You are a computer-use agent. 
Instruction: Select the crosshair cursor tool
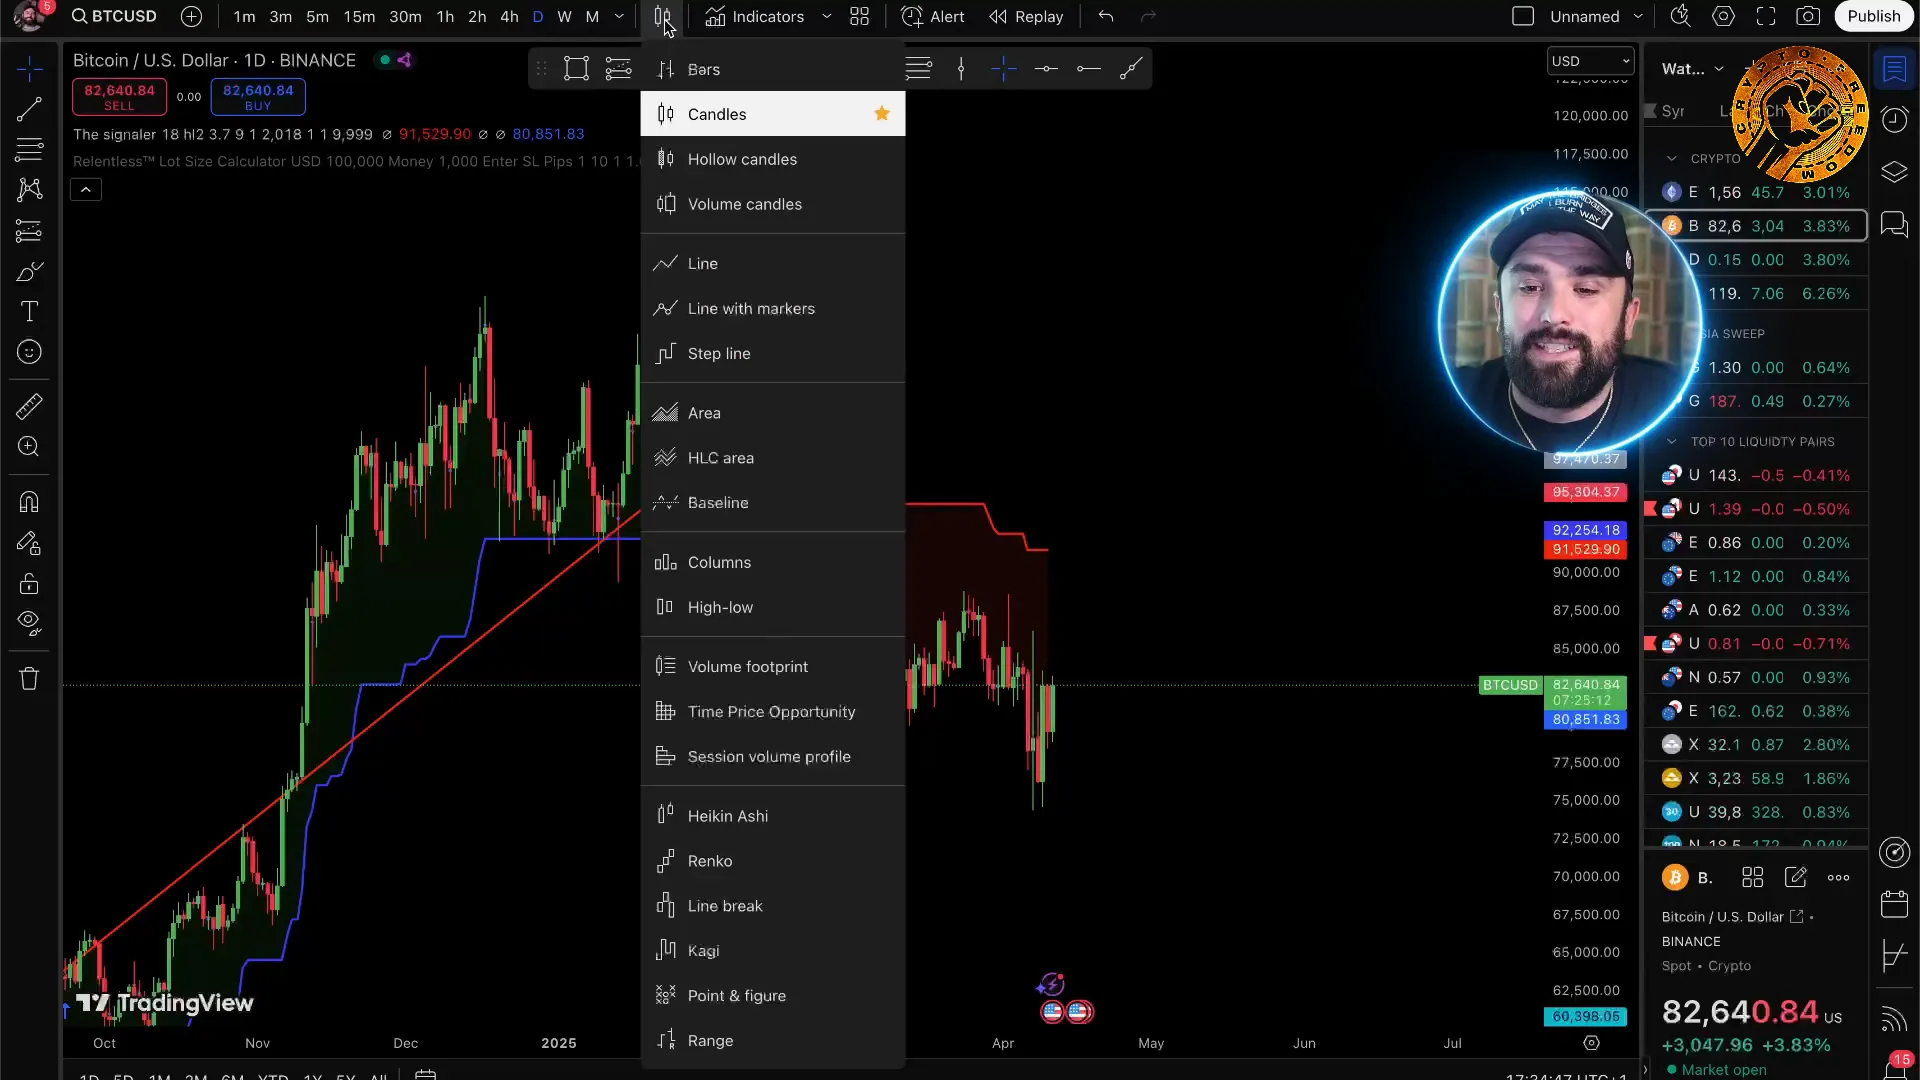click(x=29, y=68)
